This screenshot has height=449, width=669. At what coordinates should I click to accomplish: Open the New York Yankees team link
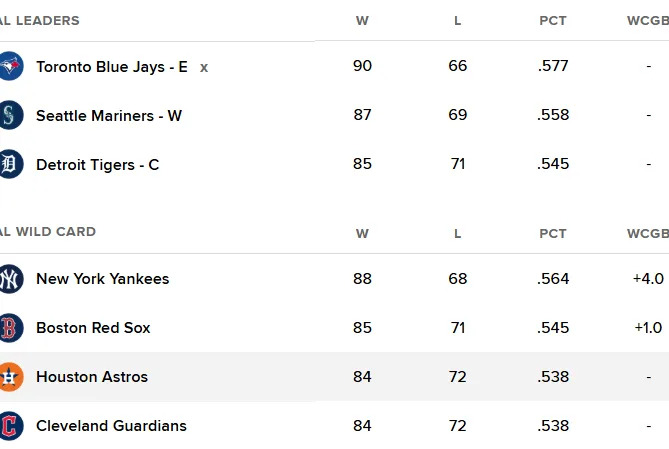[102, 279]
